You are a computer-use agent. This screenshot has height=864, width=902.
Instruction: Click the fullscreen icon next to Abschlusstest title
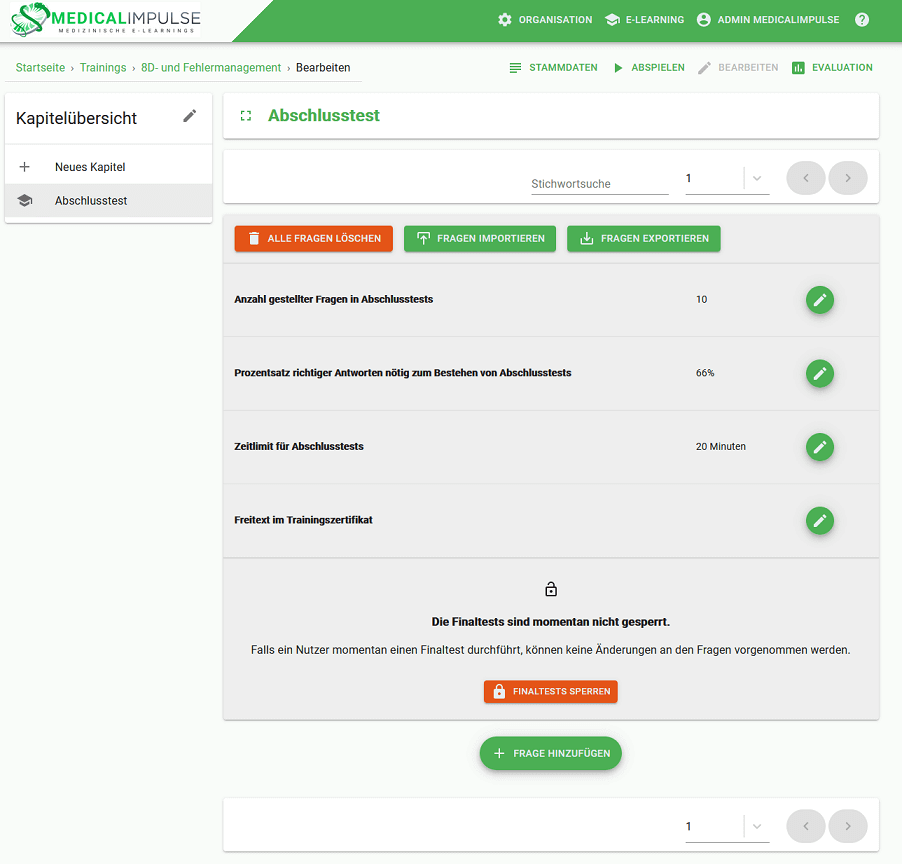click(x=246, y=116)
